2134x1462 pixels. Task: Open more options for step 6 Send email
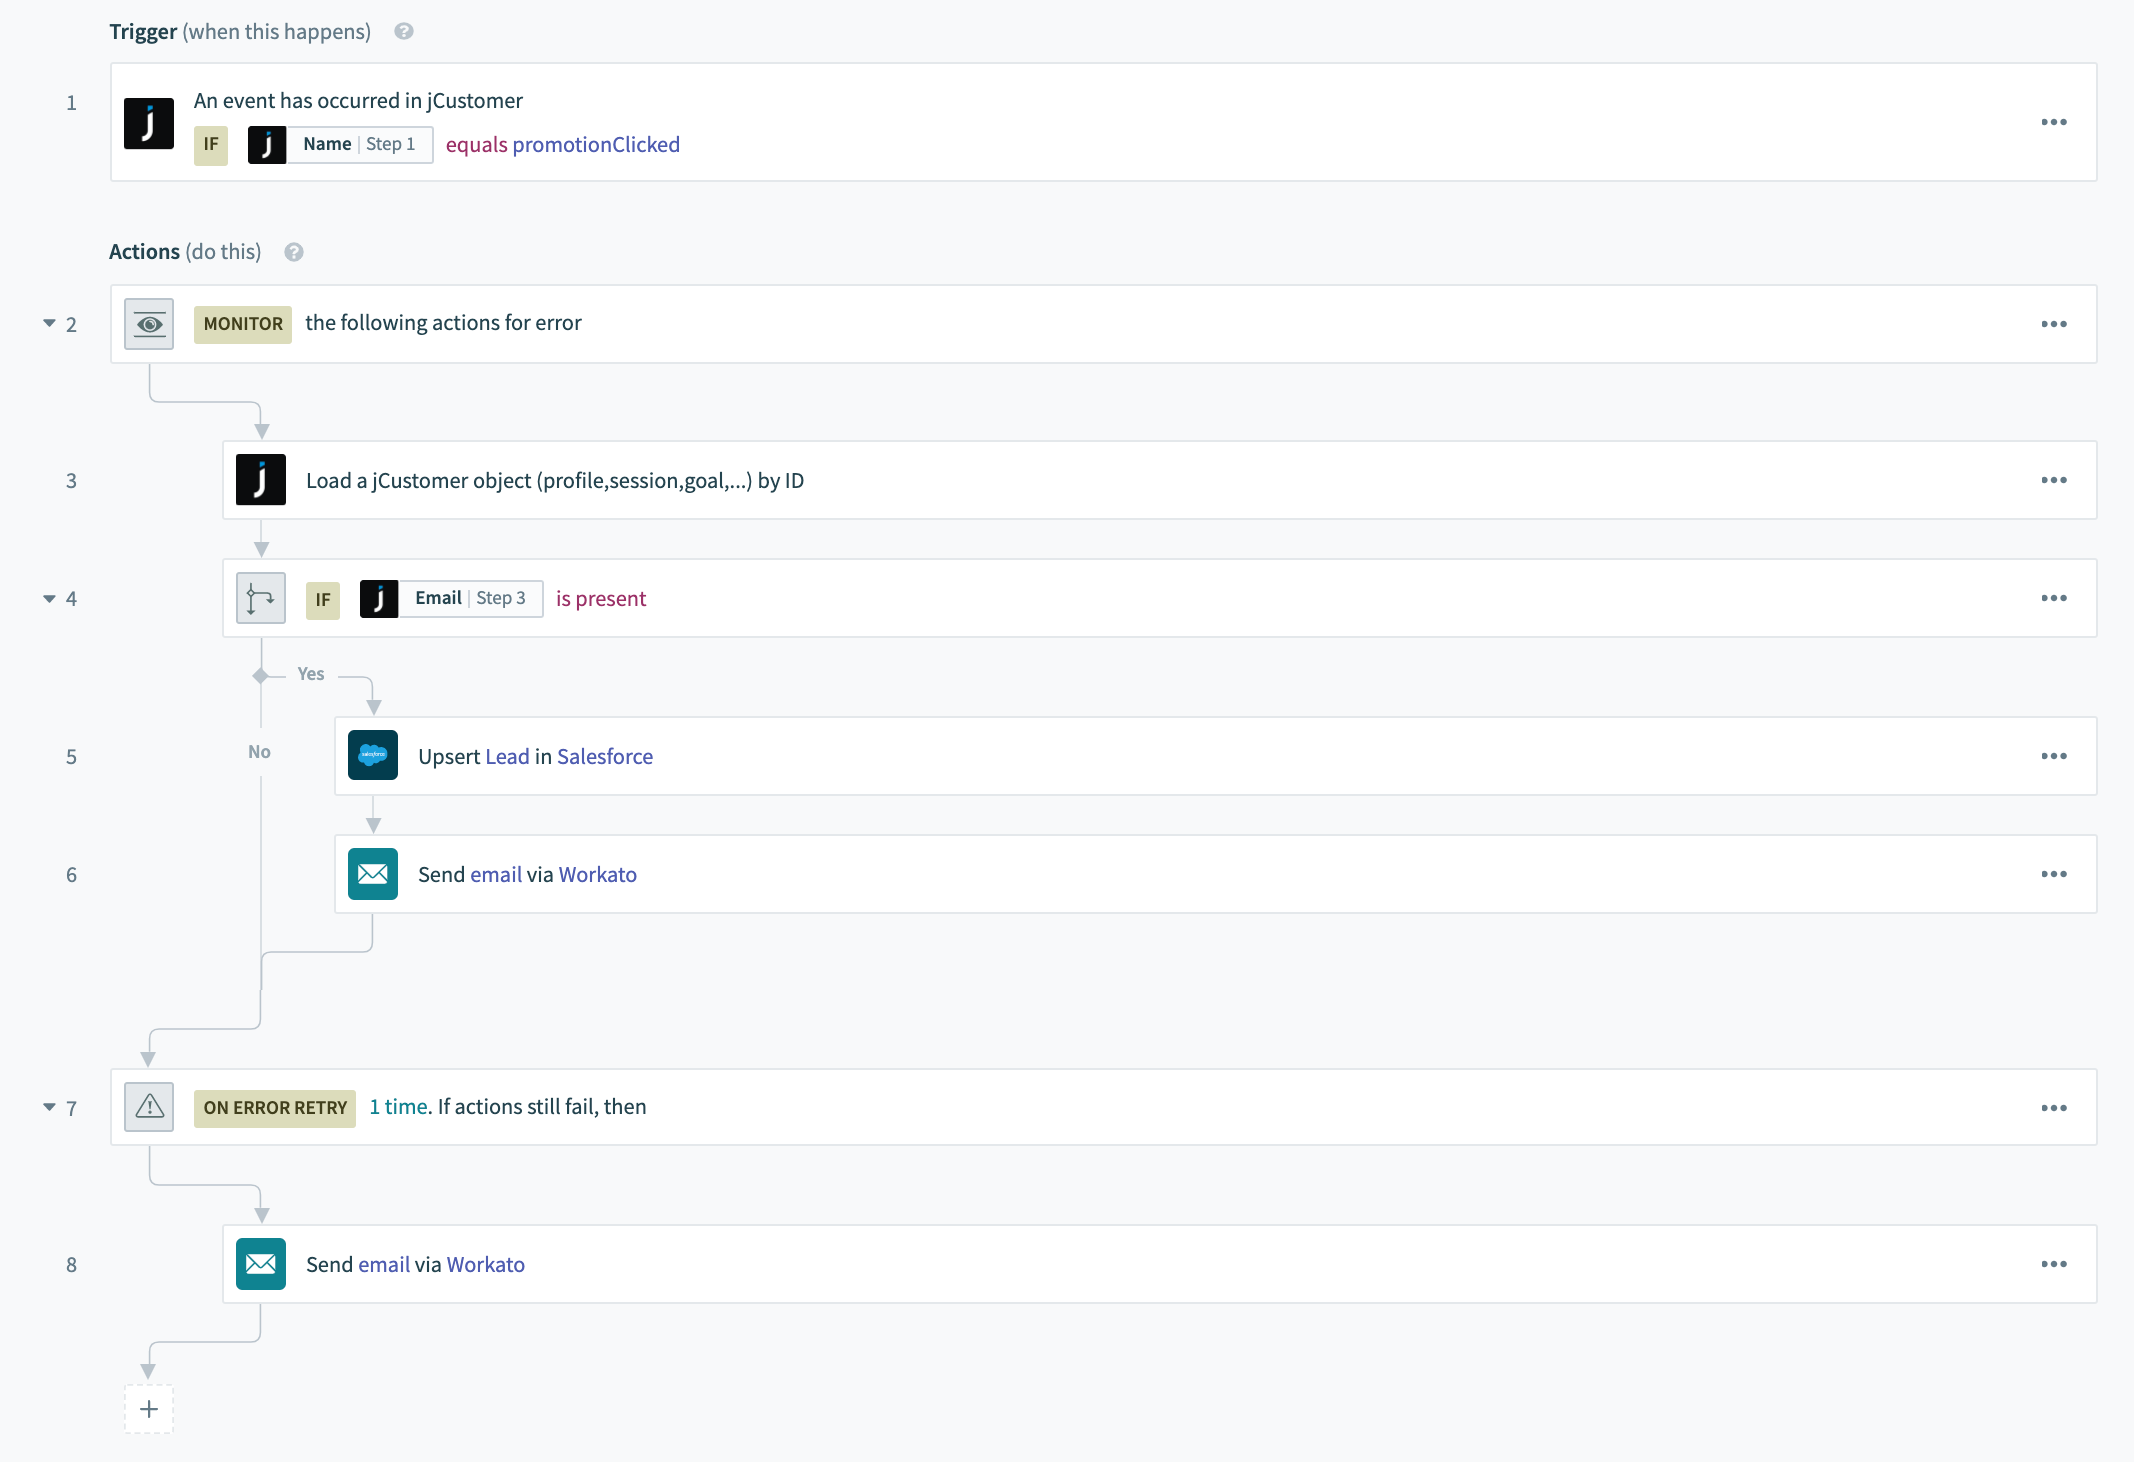click(2054, 874)
